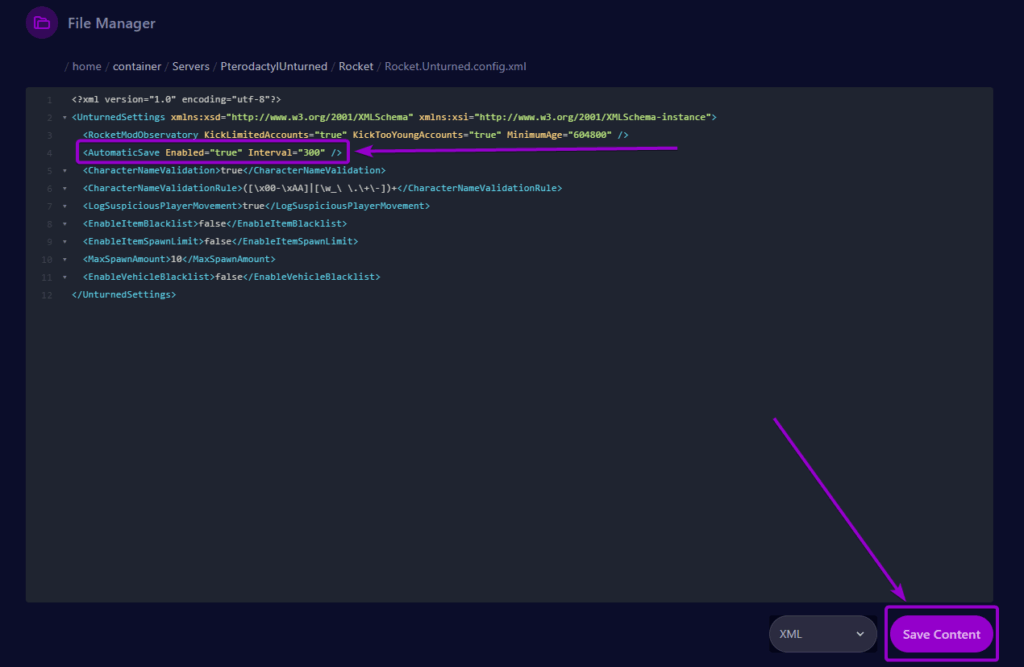Click the AutomaticSave Enabled "true" value
Image resolution: width=1024 pixels, height=667 pixels.
click(226, 152)
